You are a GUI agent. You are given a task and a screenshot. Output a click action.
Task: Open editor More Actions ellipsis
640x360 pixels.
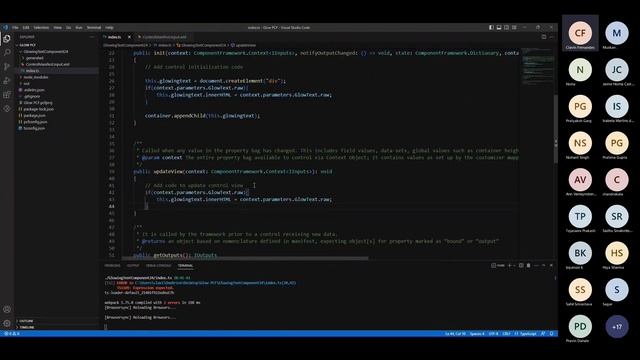(x=551, y=37)
